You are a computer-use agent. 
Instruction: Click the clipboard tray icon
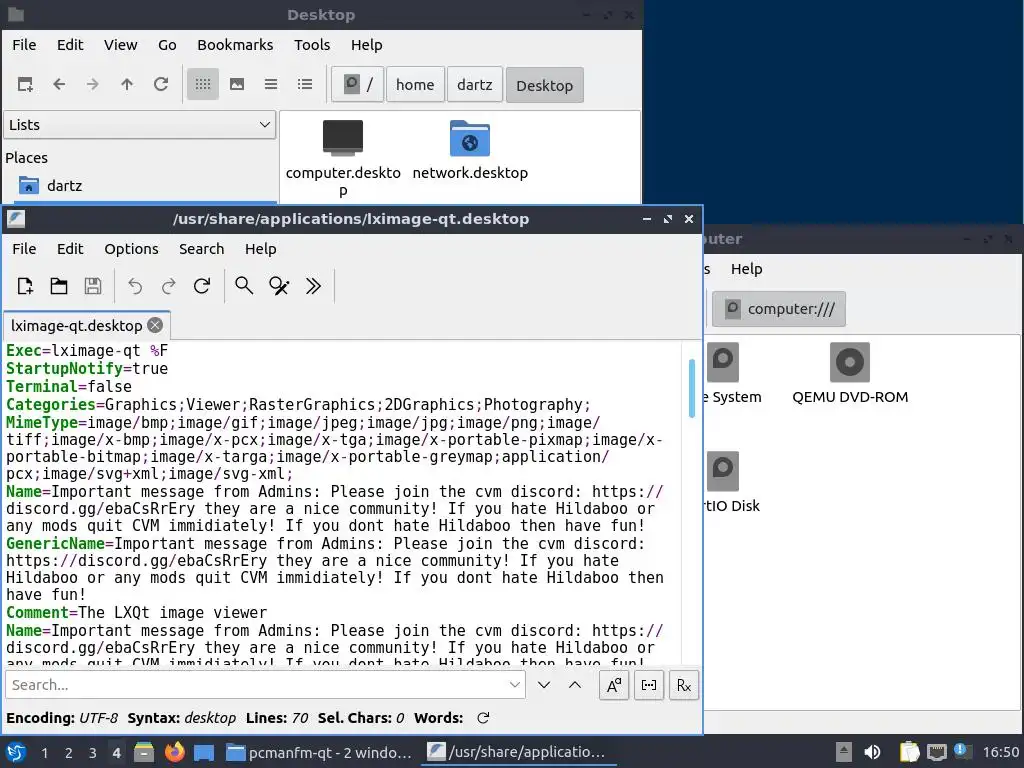(909, 752)
